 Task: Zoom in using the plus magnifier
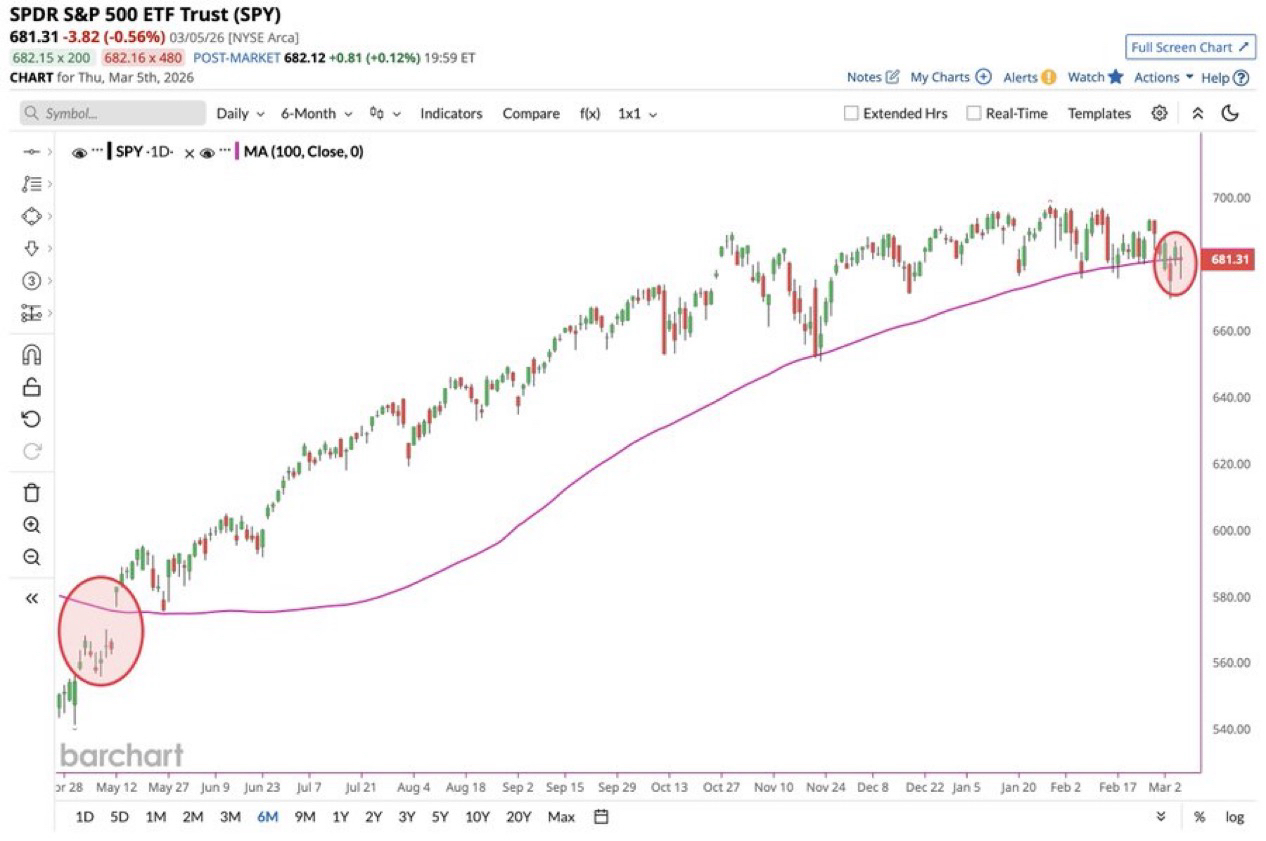[x=31, y=525]
